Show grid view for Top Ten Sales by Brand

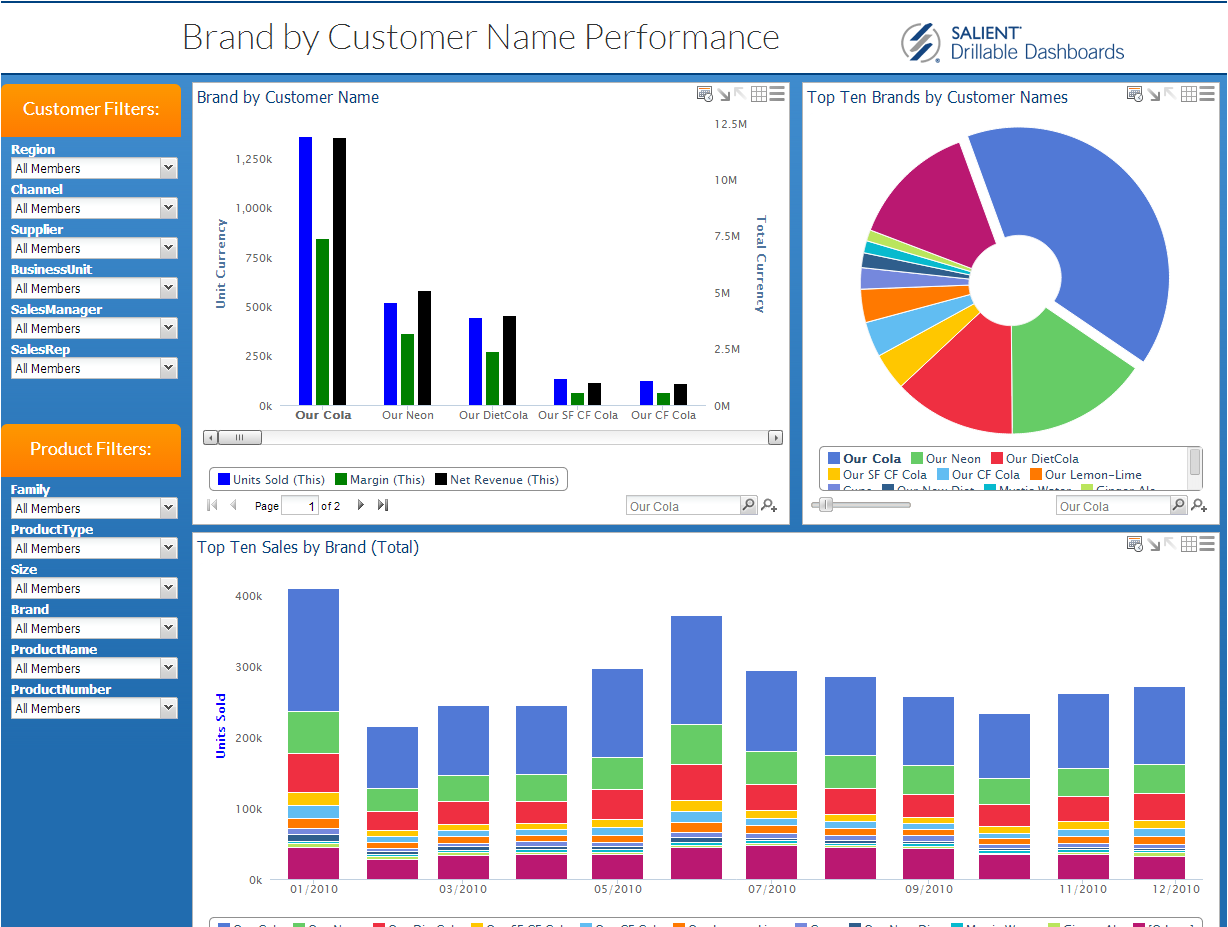pyautogui.click(x=1189, y=544)
